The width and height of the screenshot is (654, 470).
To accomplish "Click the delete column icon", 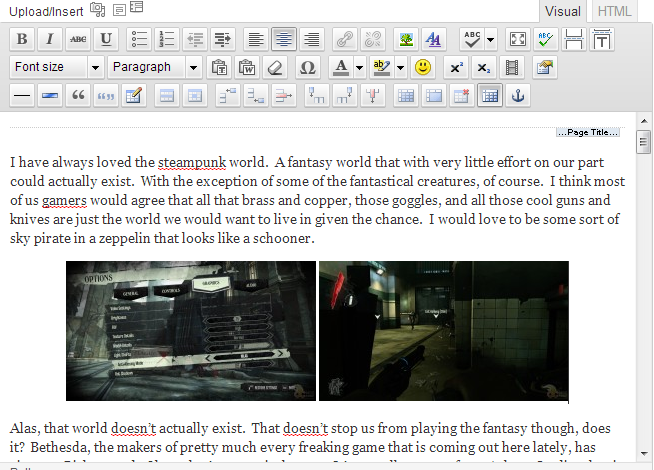I will [x=372, y=96].
